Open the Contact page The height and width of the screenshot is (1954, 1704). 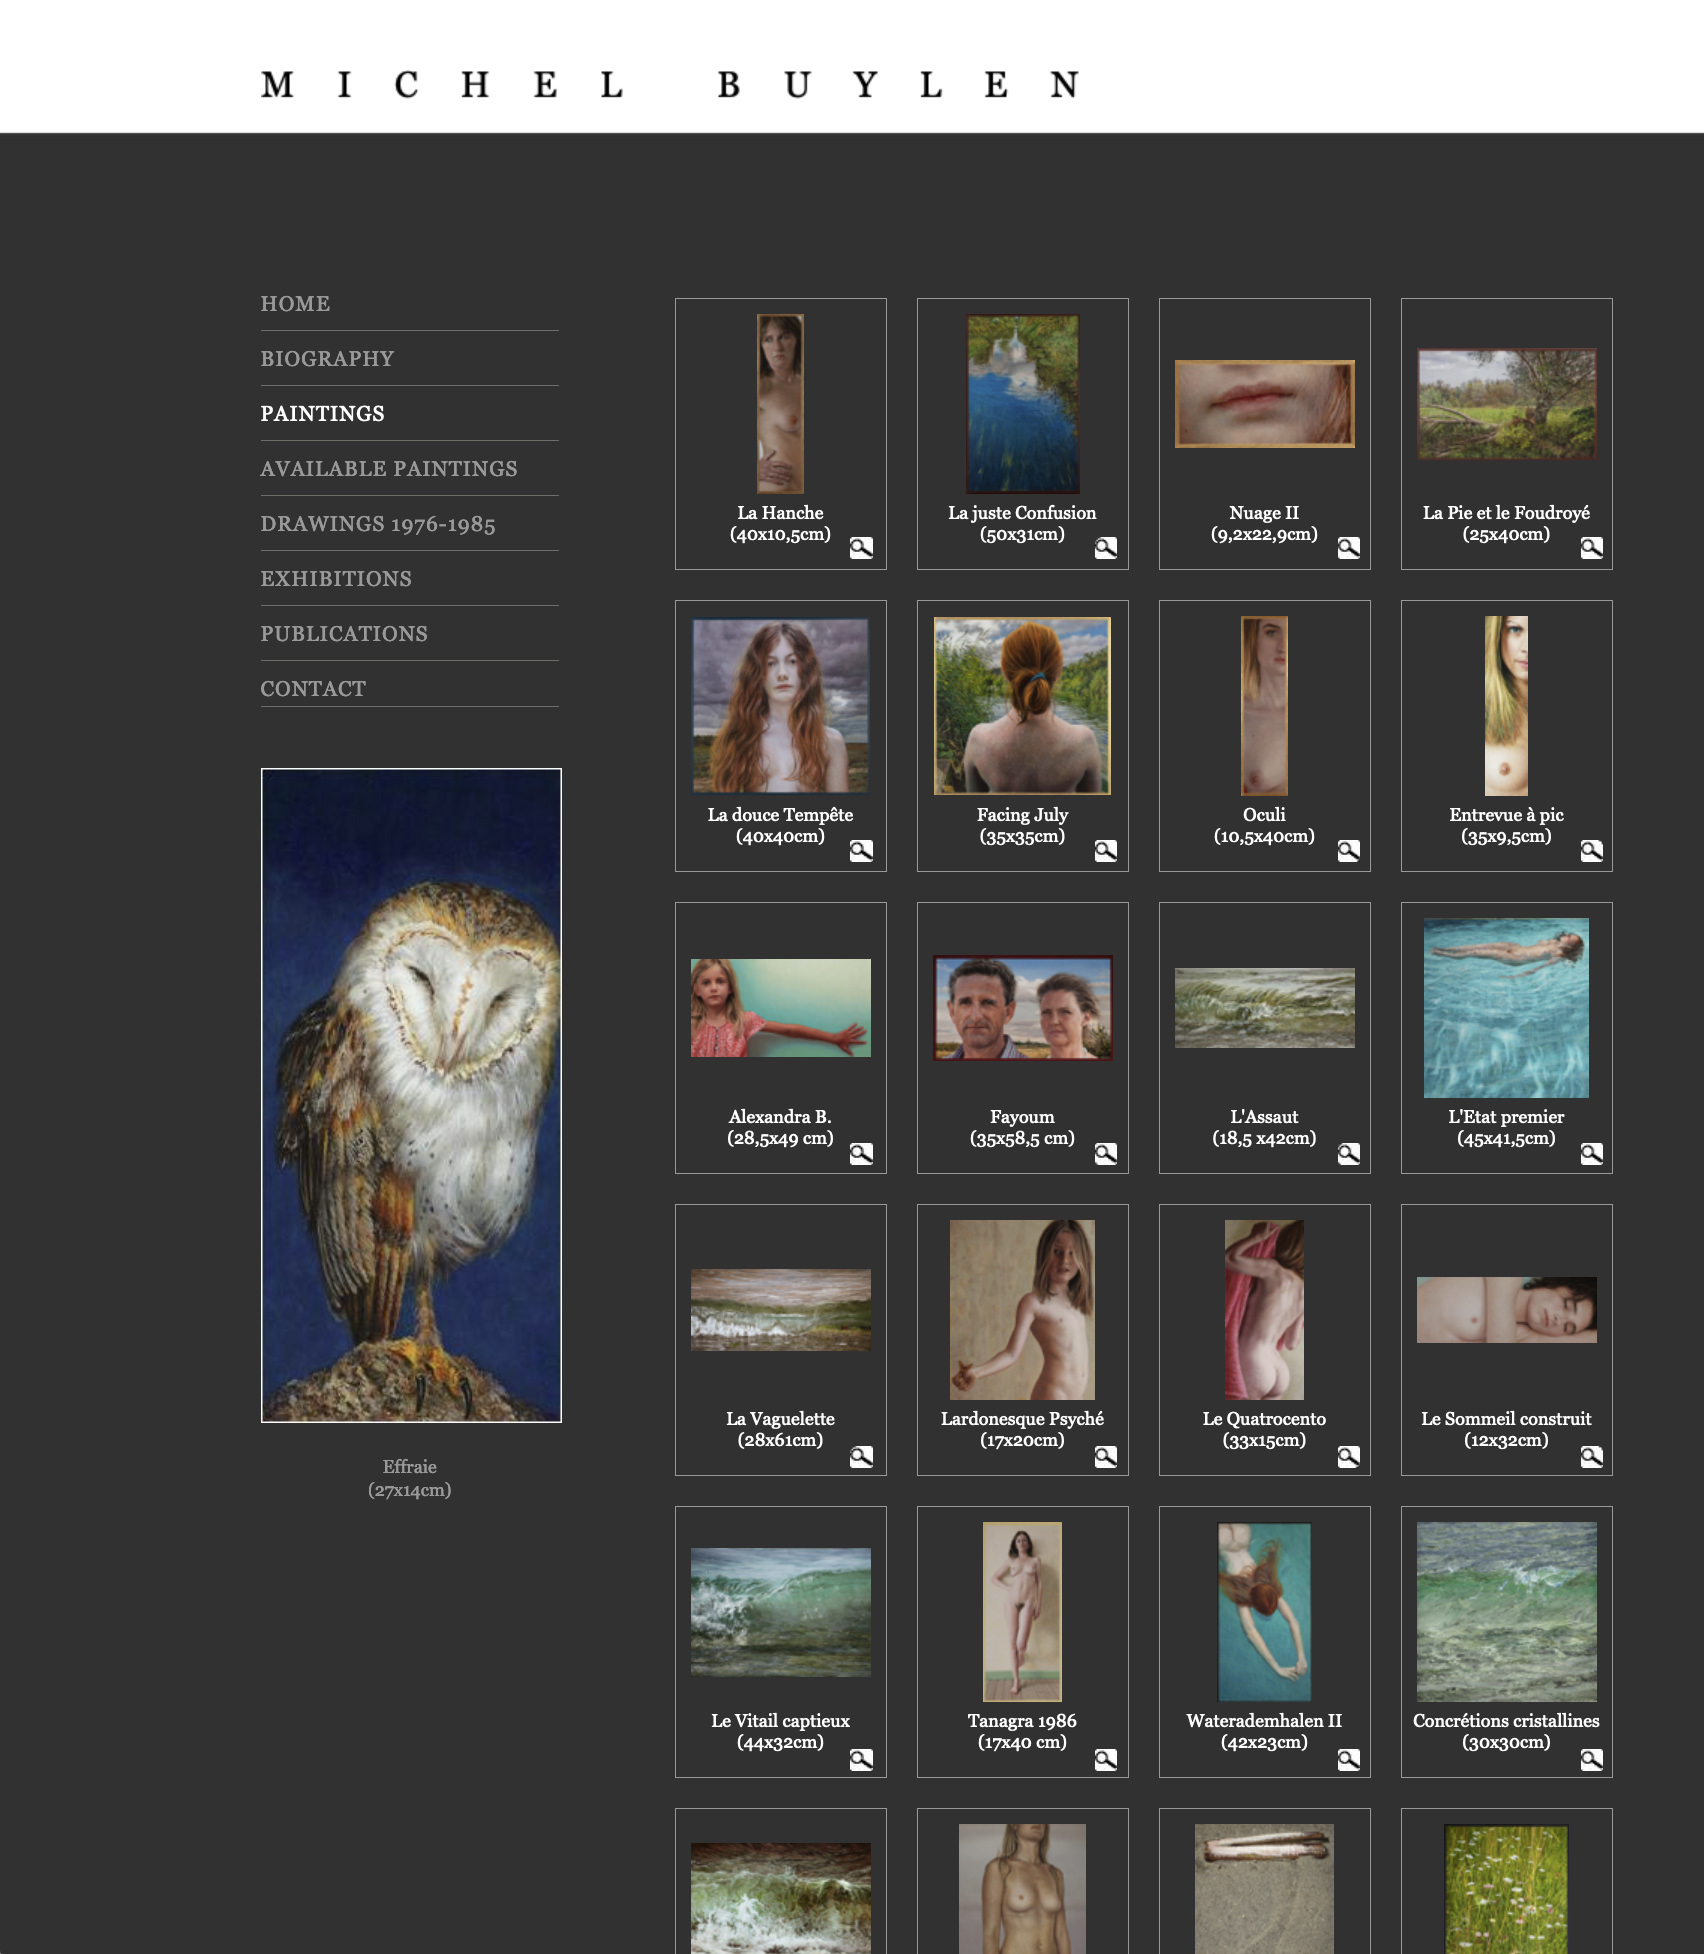313,689
